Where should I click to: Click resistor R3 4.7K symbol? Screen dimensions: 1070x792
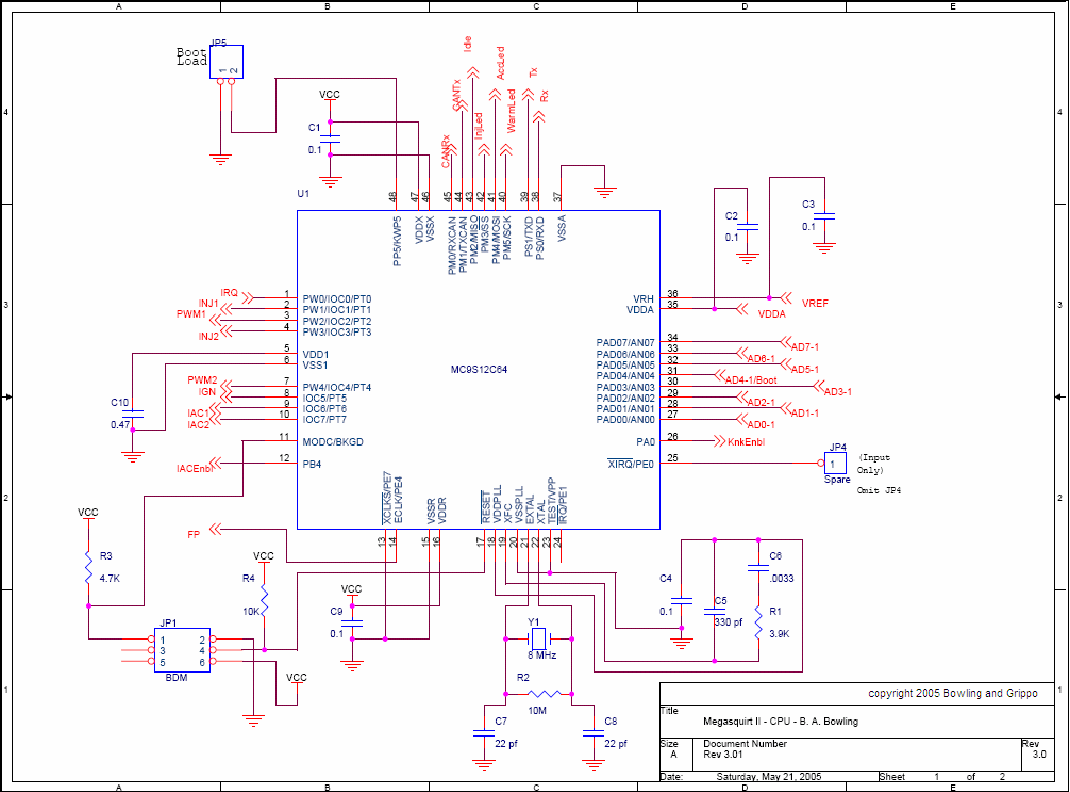(x=88, y=568)
